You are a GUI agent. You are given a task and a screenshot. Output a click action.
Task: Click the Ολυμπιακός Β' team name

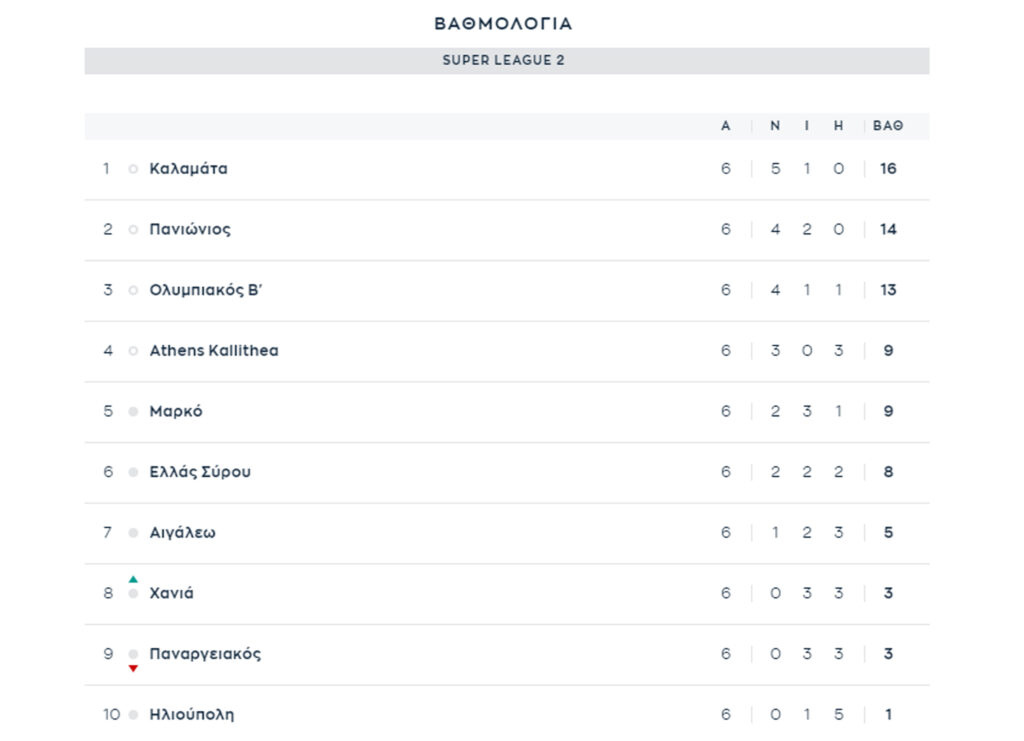(x=206, y=291)
